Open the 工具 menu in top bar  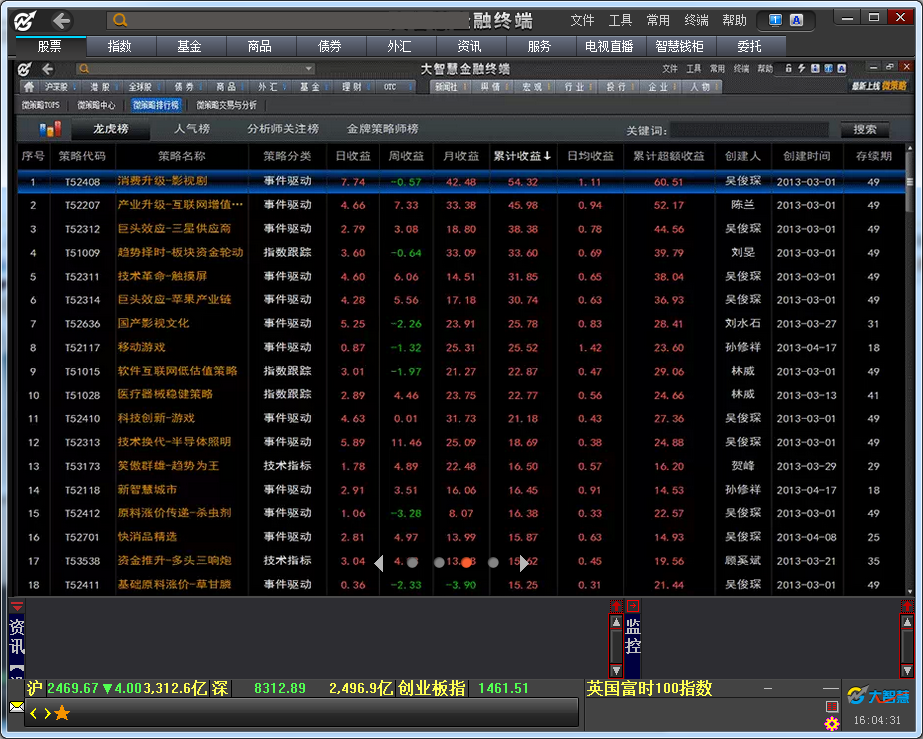[x=620, y=20]
